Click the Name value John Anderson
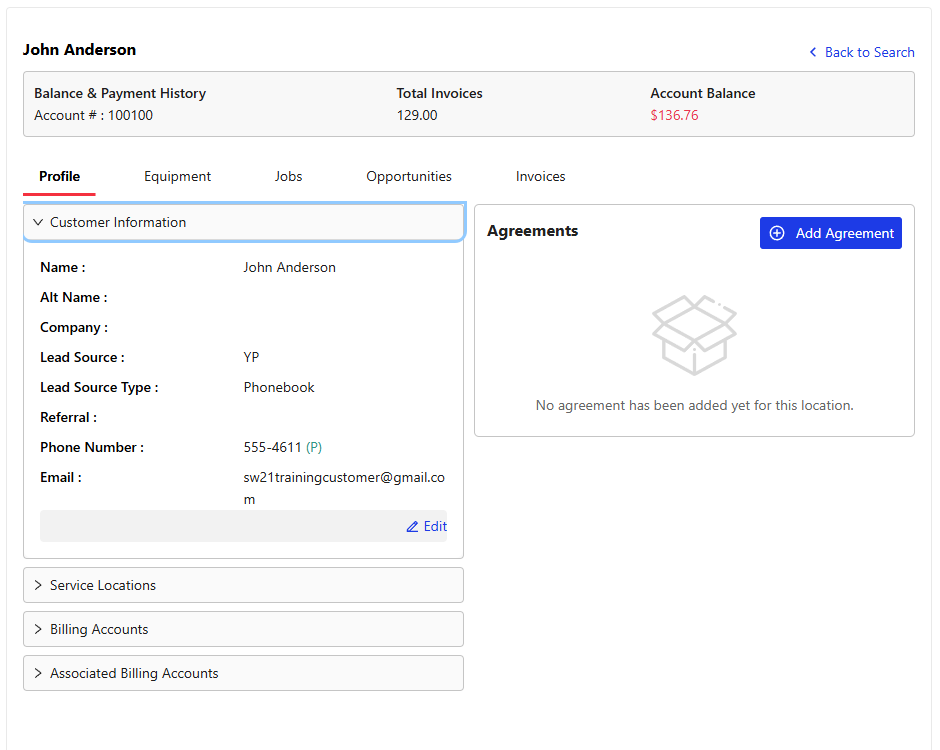This screenshot has width=940, height=750. (290, 267)
